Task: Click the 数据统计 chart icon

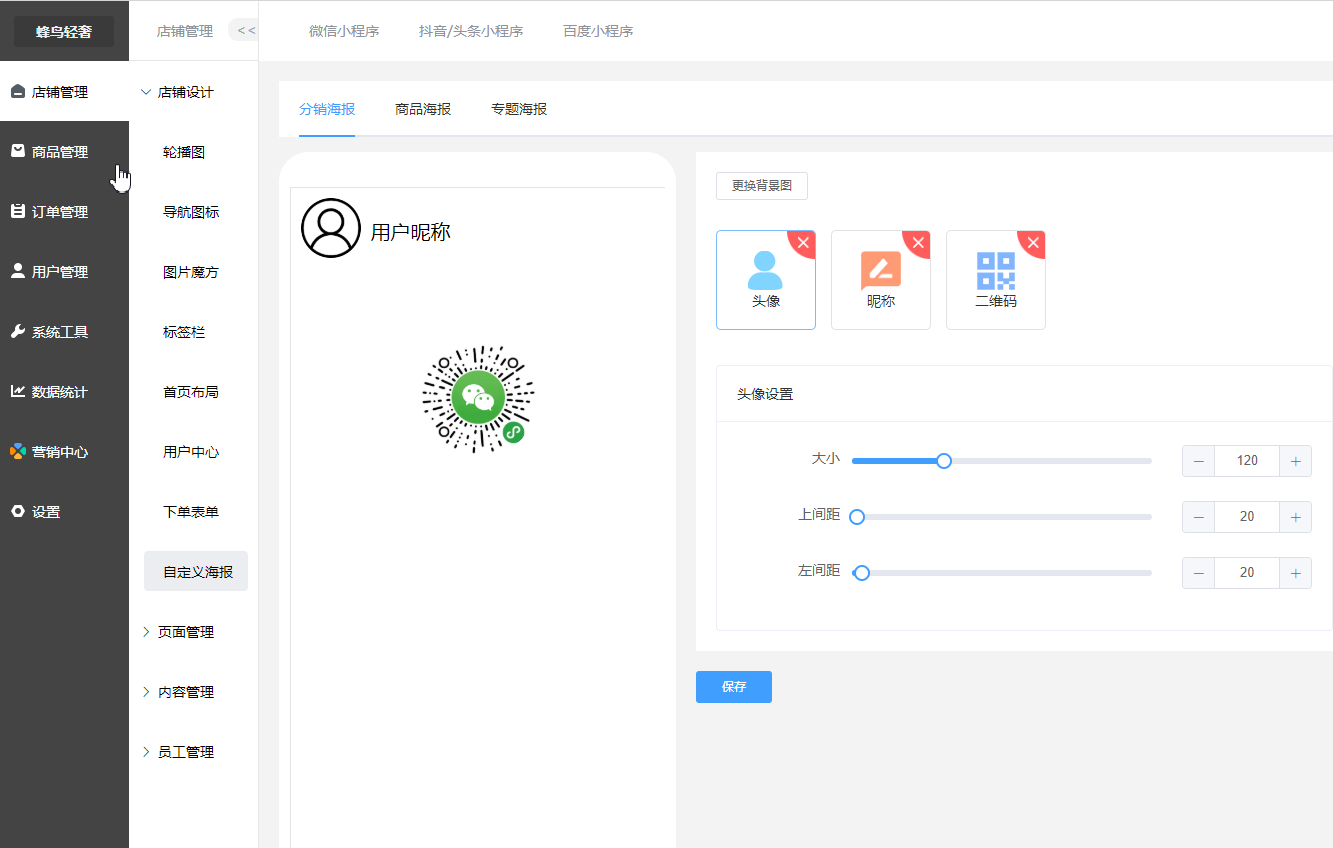Action: point(17,391)
